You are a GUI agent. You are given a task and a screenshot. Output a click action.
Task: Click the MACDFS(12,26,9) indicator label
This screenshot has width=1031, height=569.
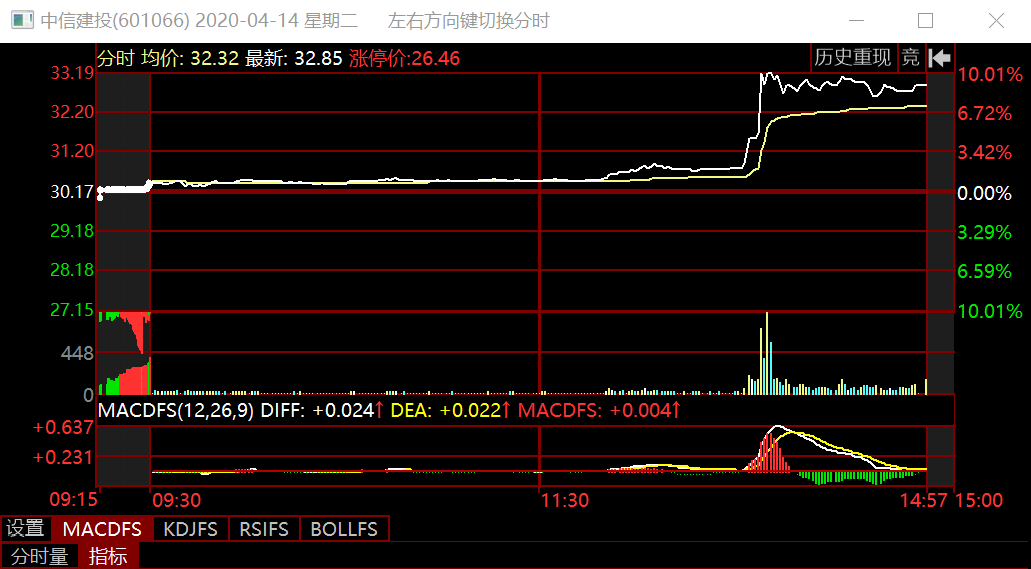pos(175,410)
